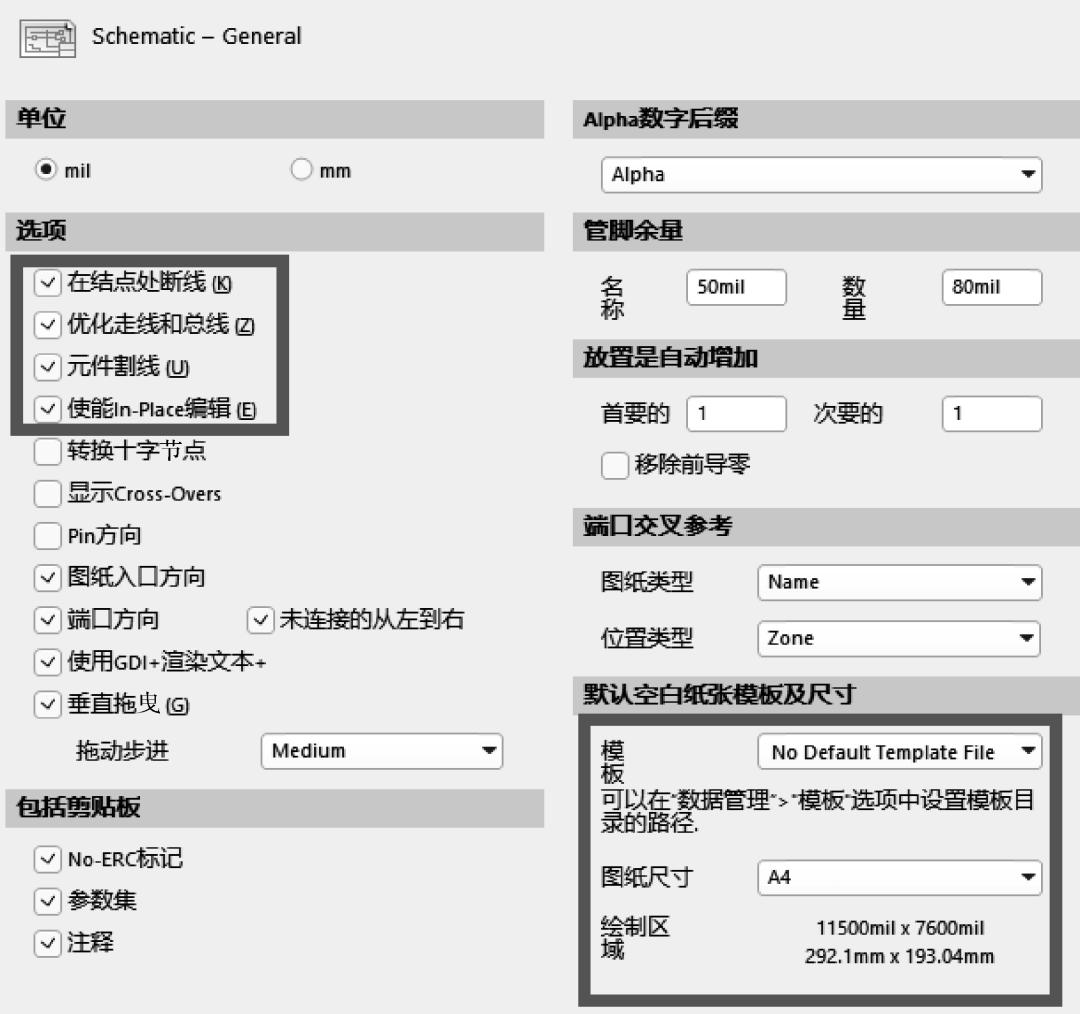Select the mm unit radio button
The height and width of the screenshot is (1014, 1080).
pyautogui.click(x=302, y=170)
